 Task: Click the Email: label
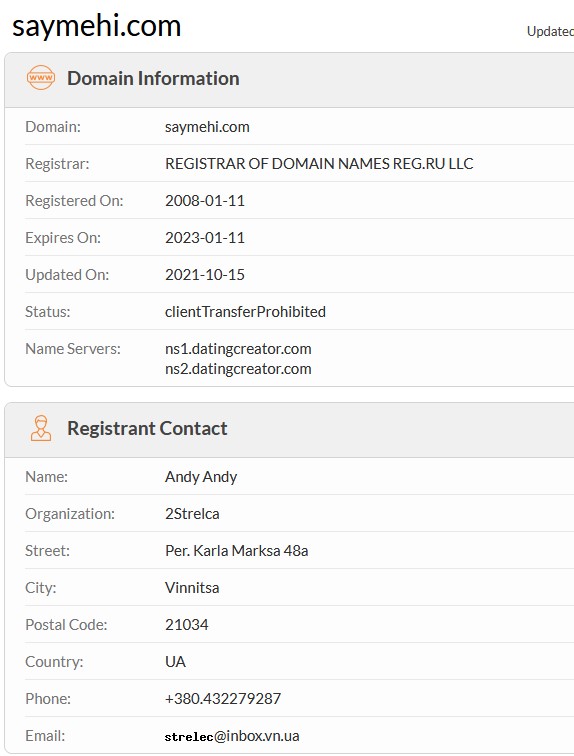click(45, 736)
